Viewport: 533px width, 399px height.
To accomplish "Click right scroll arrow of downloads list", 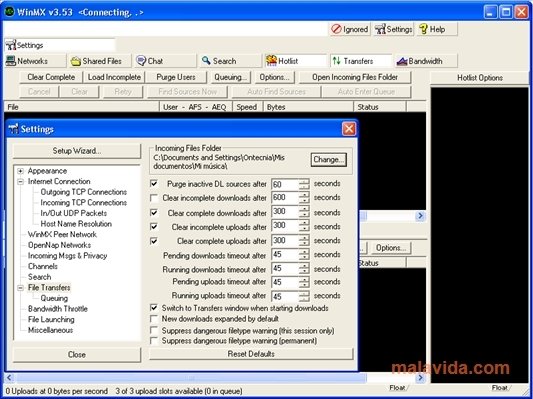I will coord(420,215).
